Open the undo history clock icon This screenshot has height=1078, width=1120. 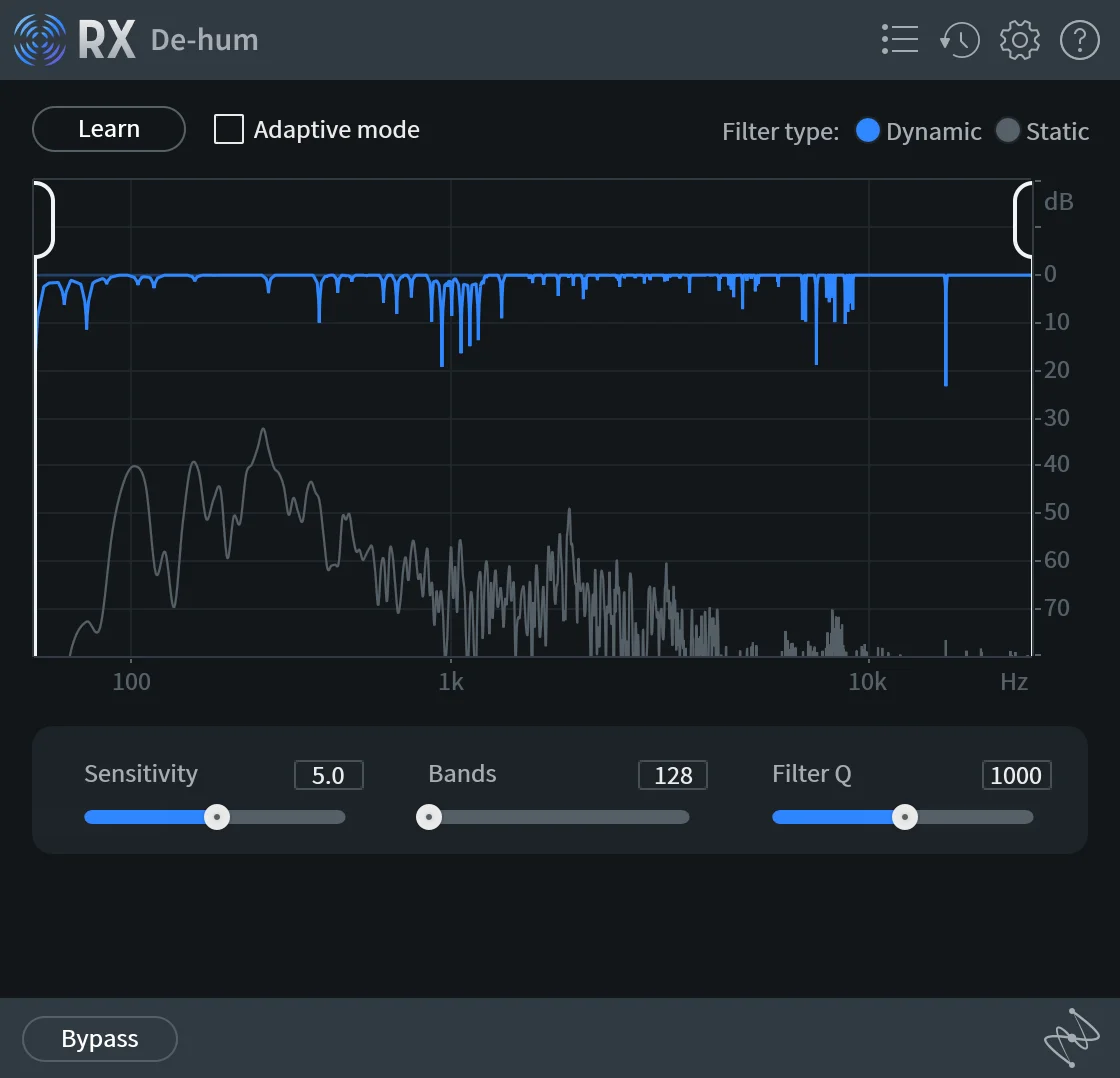(x=959, y=39)
